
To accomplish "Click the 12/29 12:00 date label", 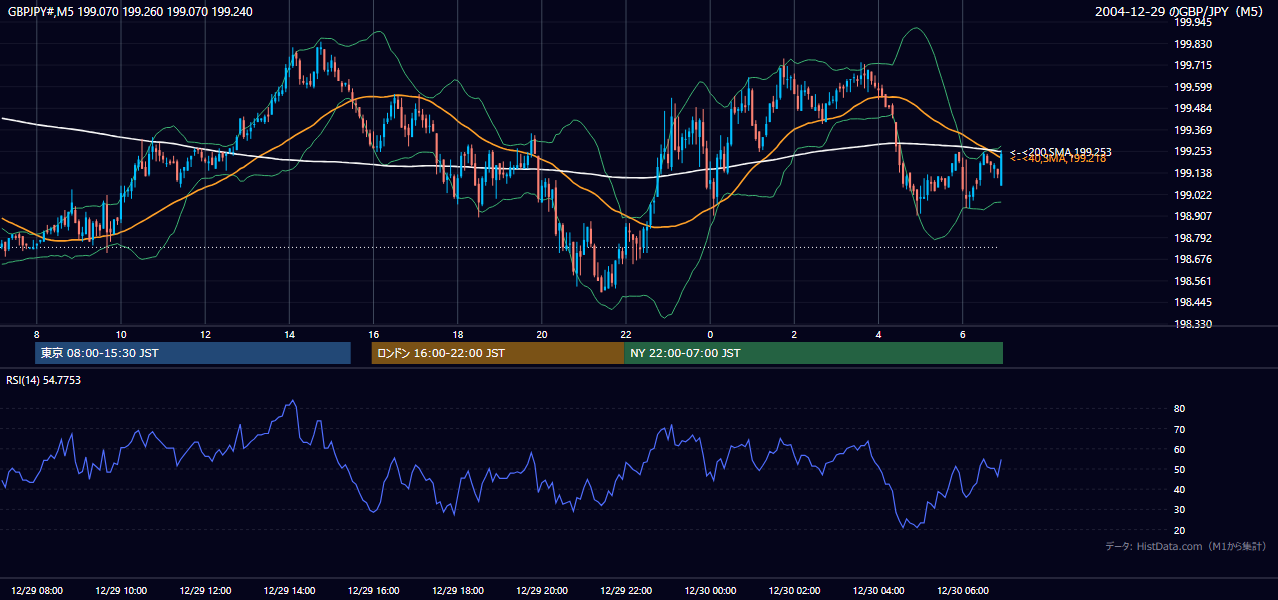I will pyautogui.click(x=205, y=590).
